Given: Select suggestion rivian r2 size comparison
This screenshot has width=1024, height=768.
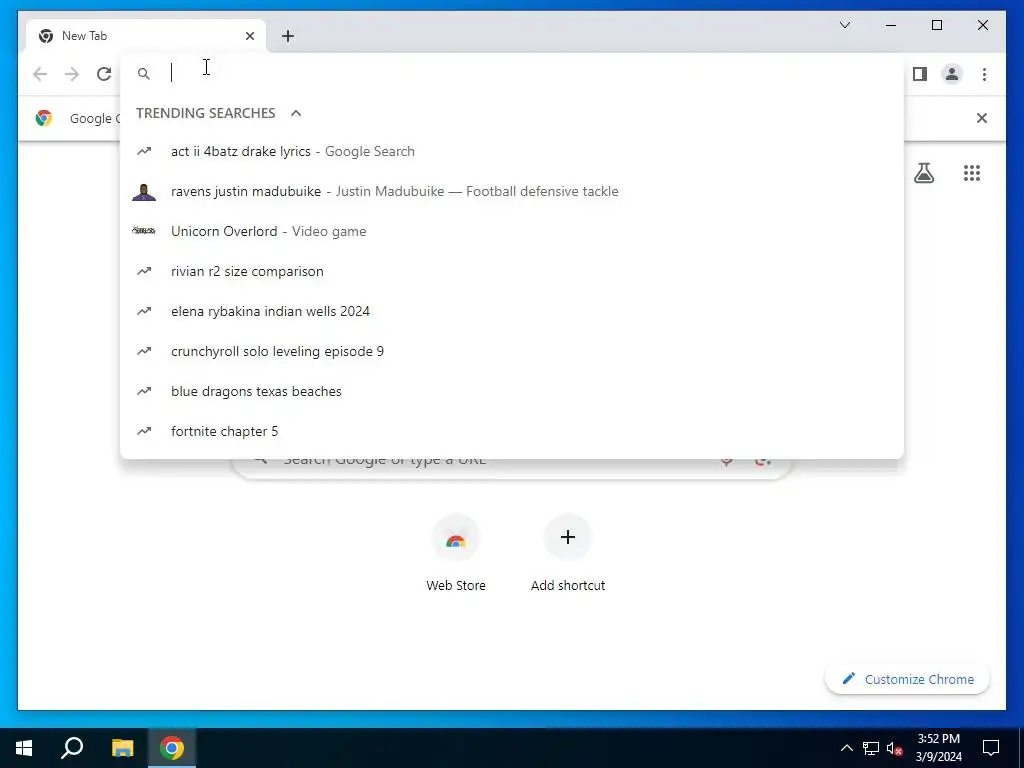Looking at the screenshot, I should point(512,271).
